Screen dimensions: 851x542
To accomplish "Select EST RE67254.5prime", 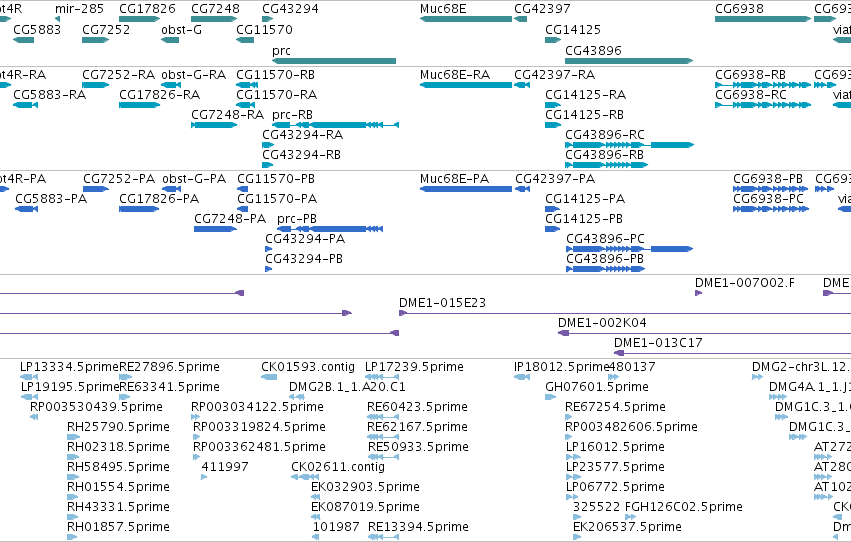I will pyautogui.click(x=569, y=417).
